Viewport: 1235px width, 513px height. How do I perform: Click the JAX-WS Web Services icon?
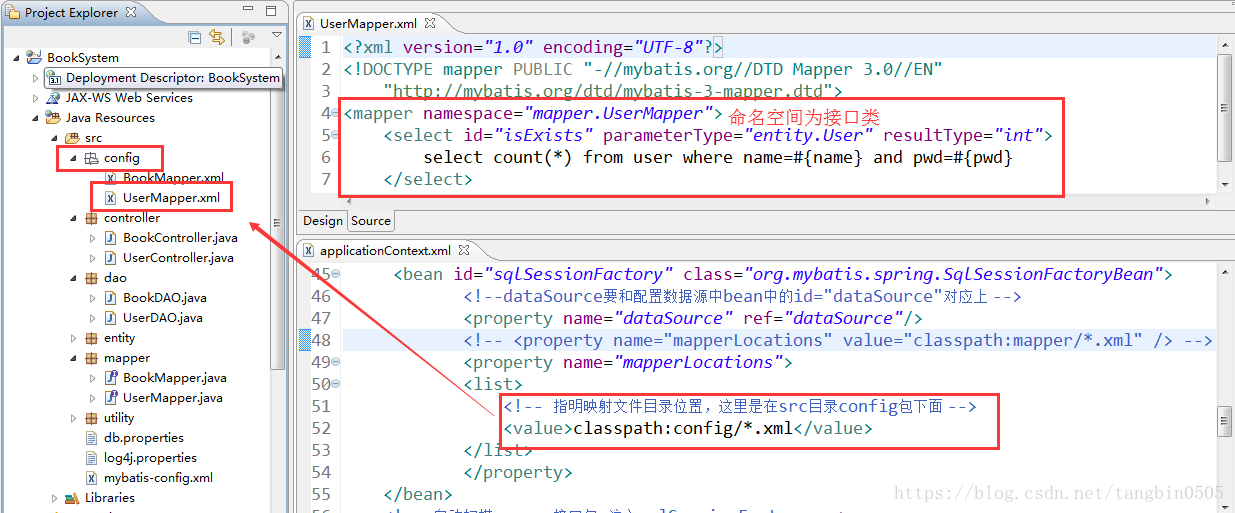[x=54, y=98]
